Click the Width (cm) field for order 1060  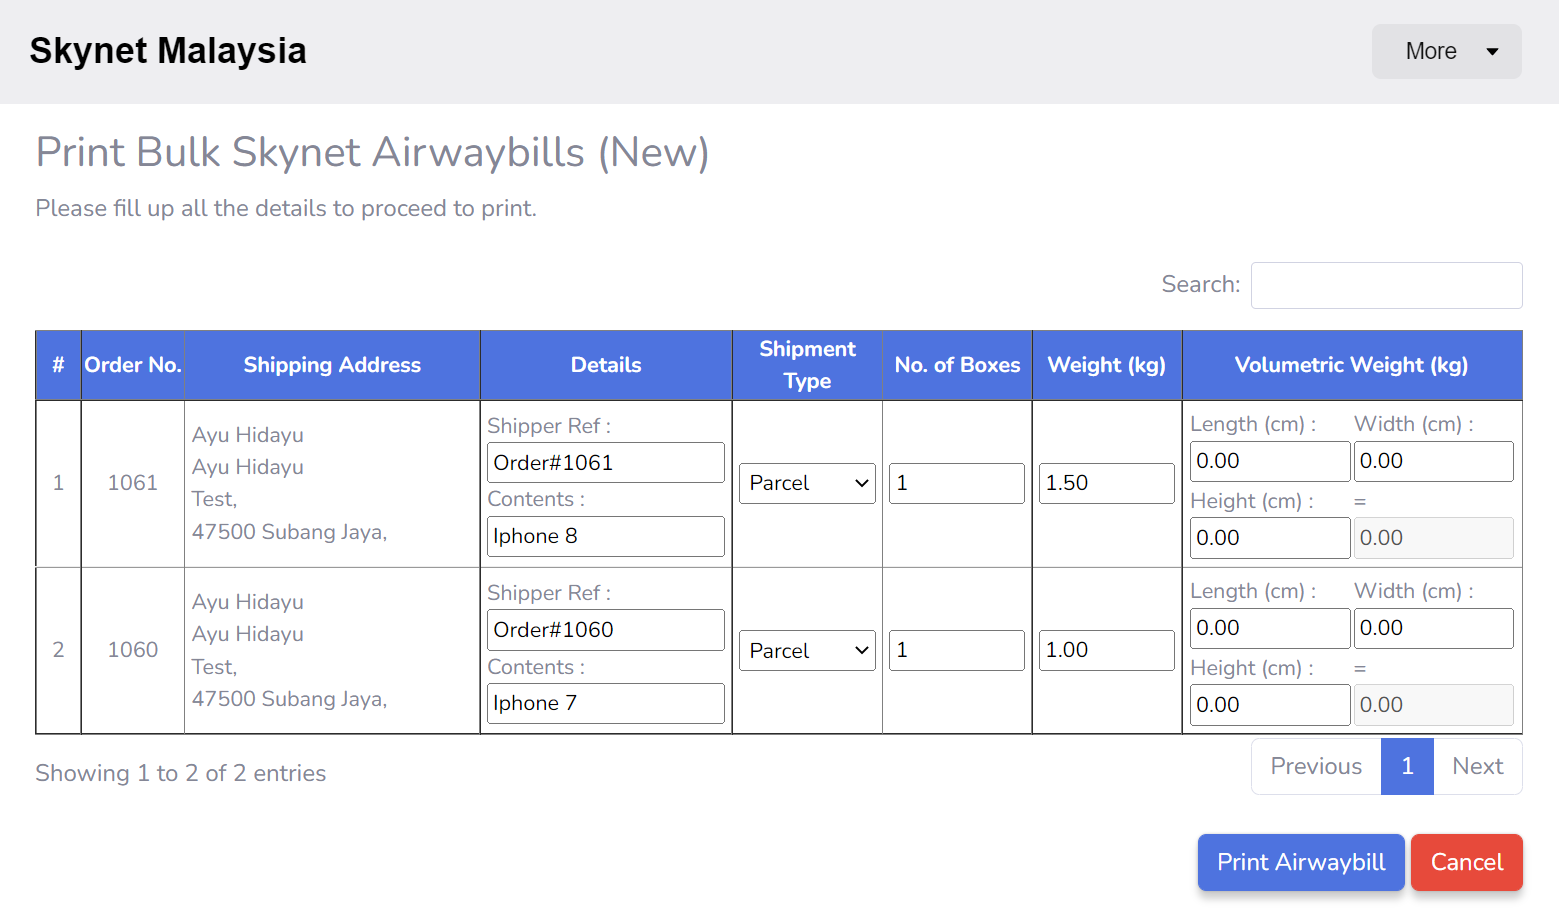pos(1432,628)
